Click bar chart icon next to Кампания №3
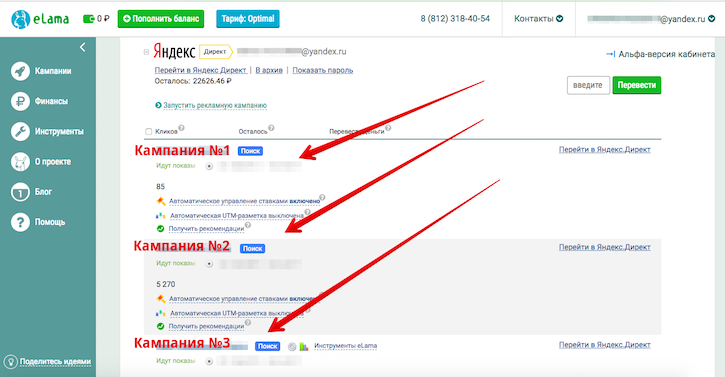The height and width of the screenshot is (377, 725). [x=304, y=346]
